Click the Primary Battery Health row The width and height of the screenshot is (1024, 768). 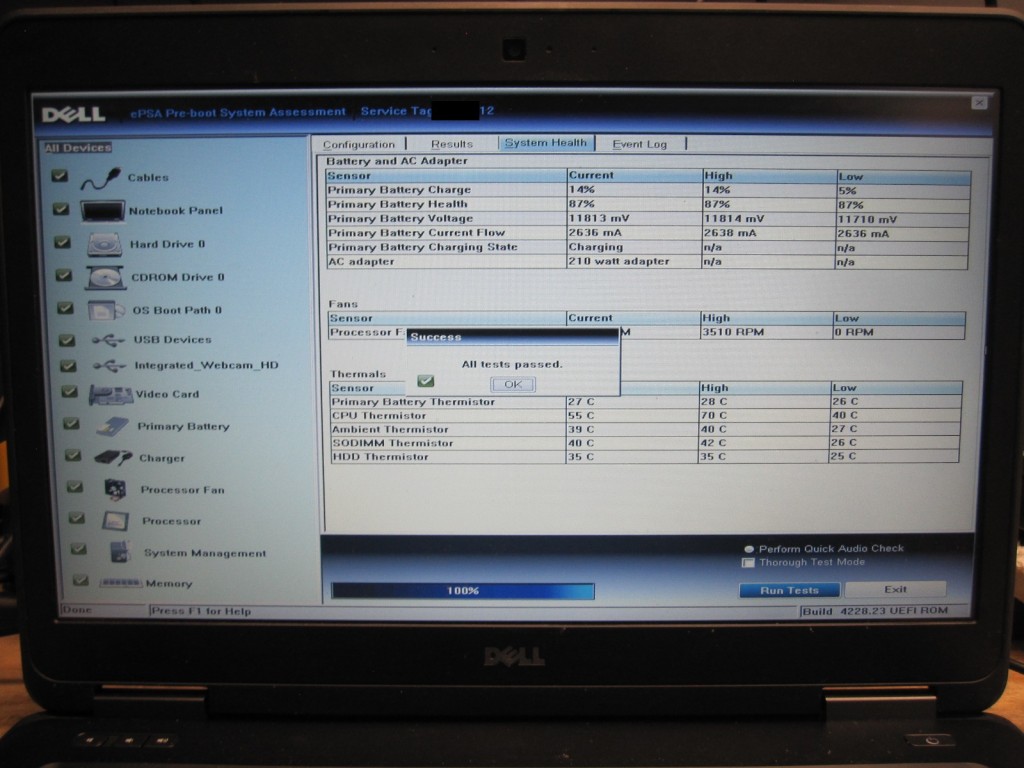(x=647, y=204)
